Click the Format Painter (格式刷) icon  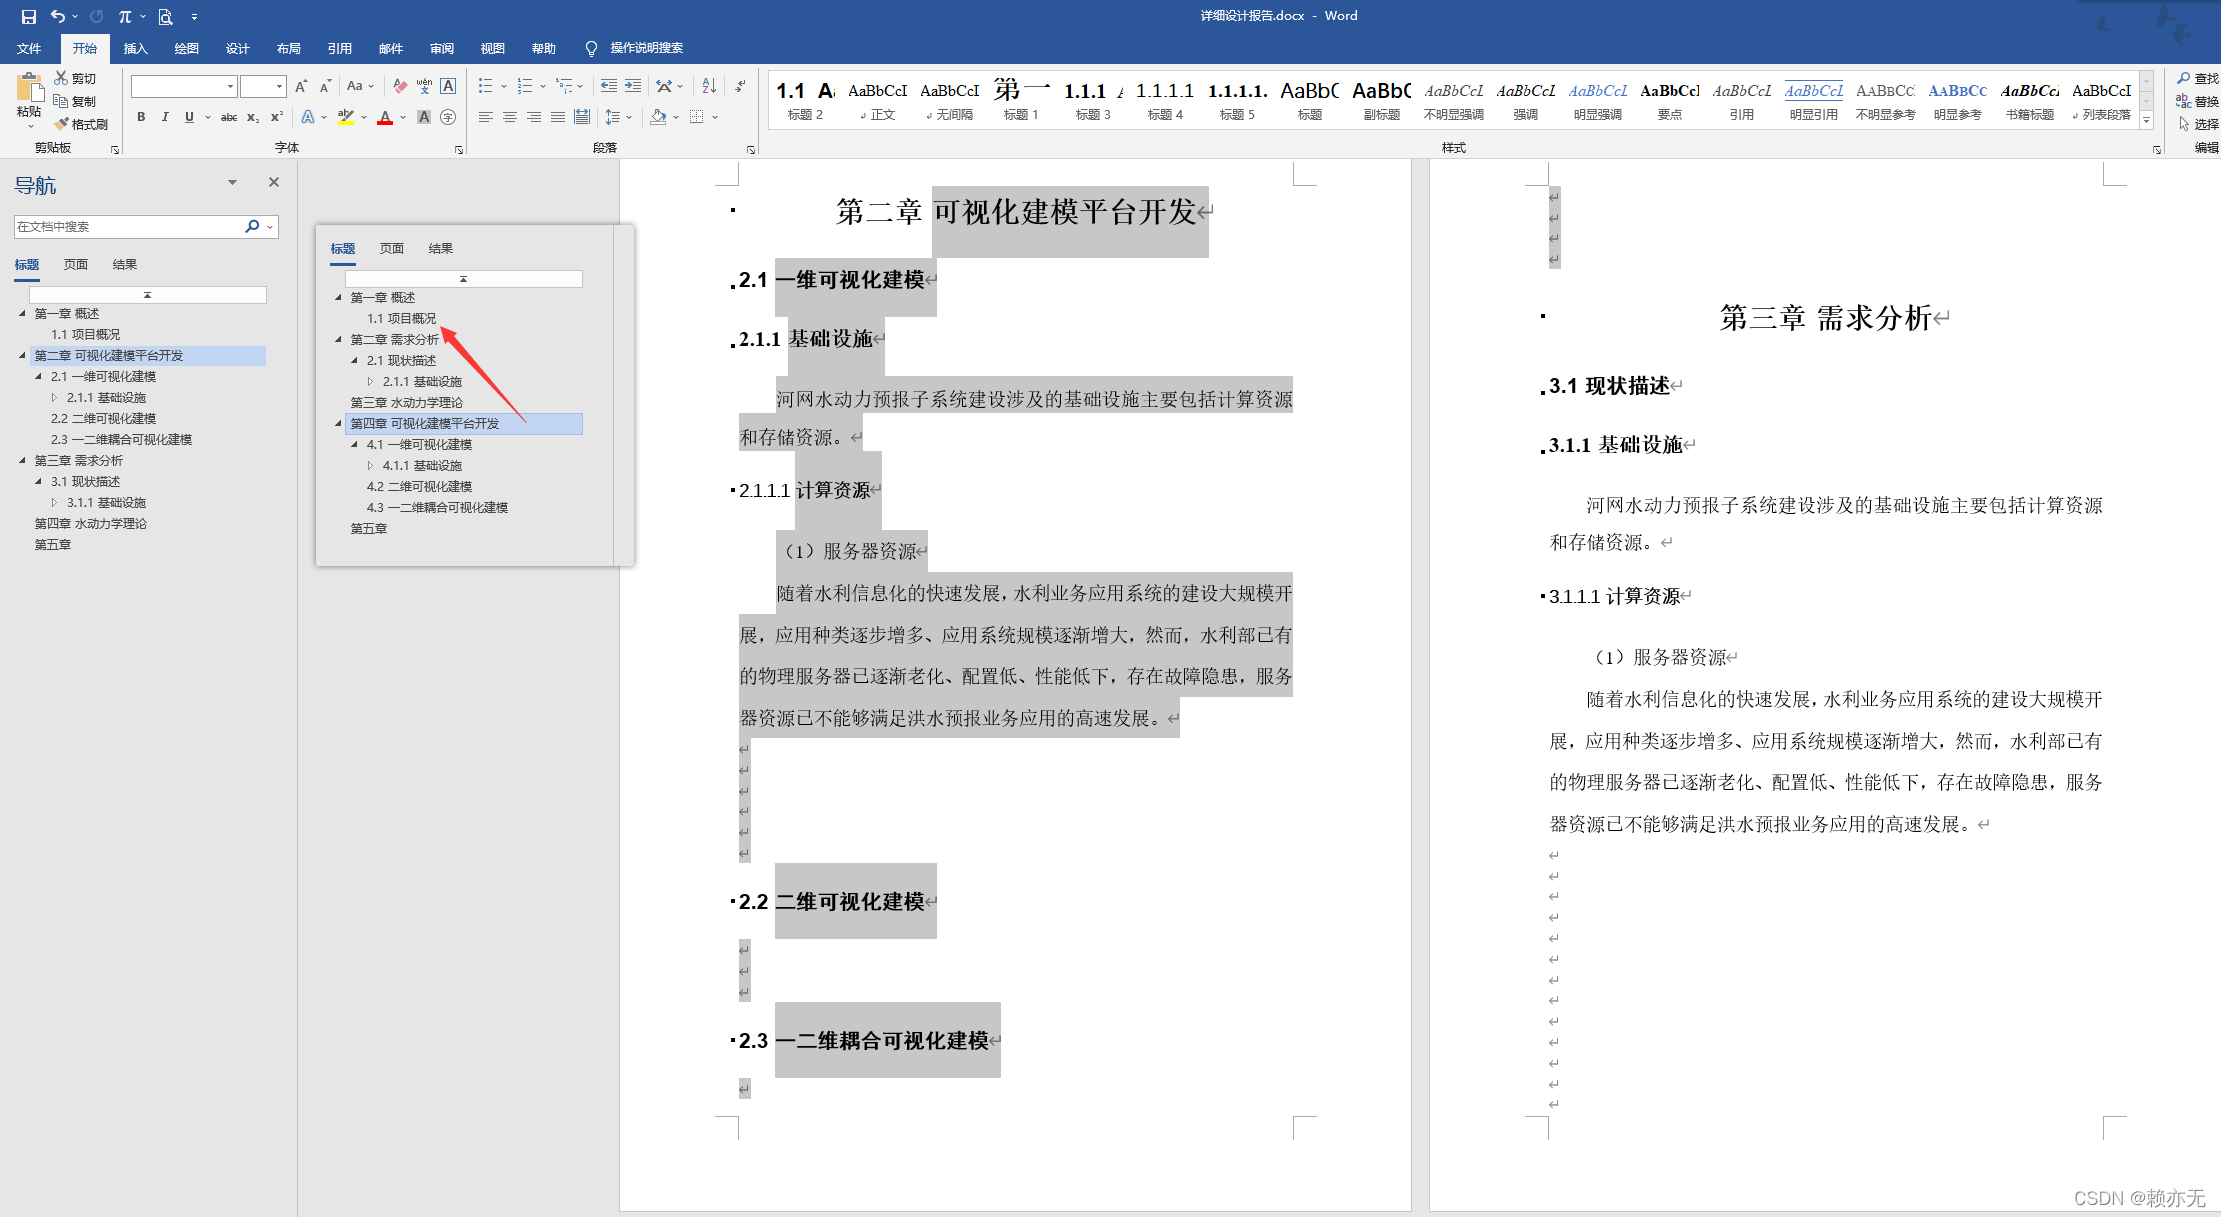click(x=62, y=124)
